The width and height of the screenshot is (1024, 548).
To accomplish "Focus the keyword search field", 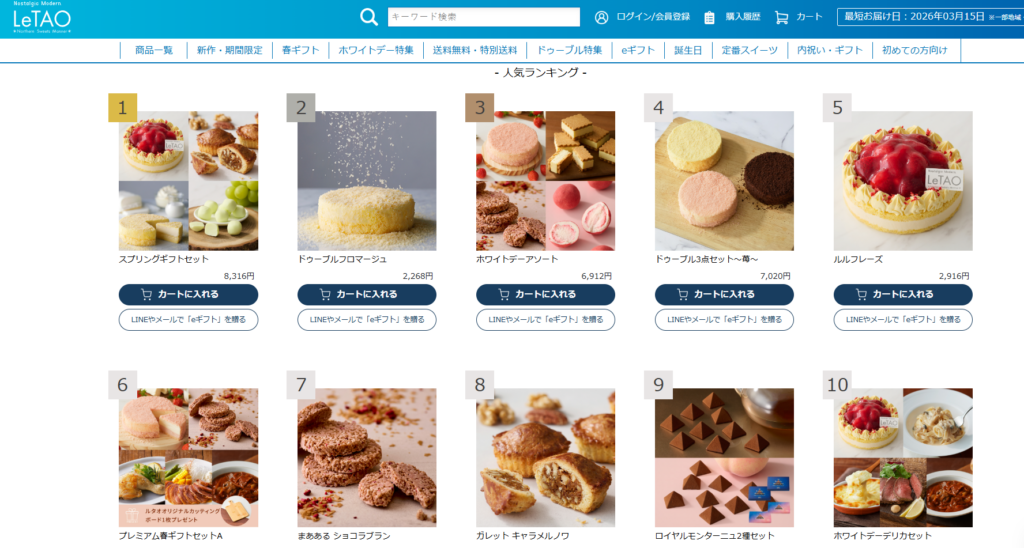I will pyautogui.click(x=484, y=17).
